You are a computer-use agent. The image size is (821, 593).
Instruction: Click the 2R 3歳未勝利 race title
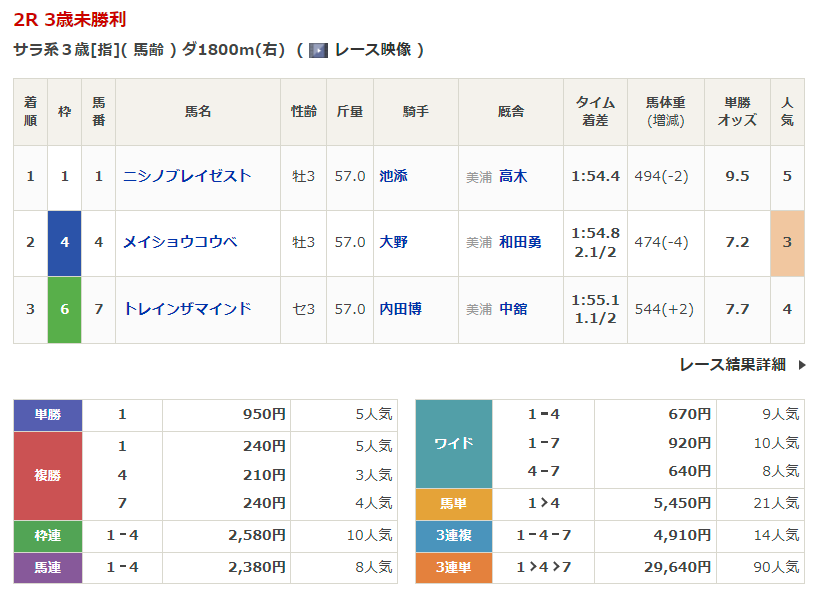coord(70,20)
